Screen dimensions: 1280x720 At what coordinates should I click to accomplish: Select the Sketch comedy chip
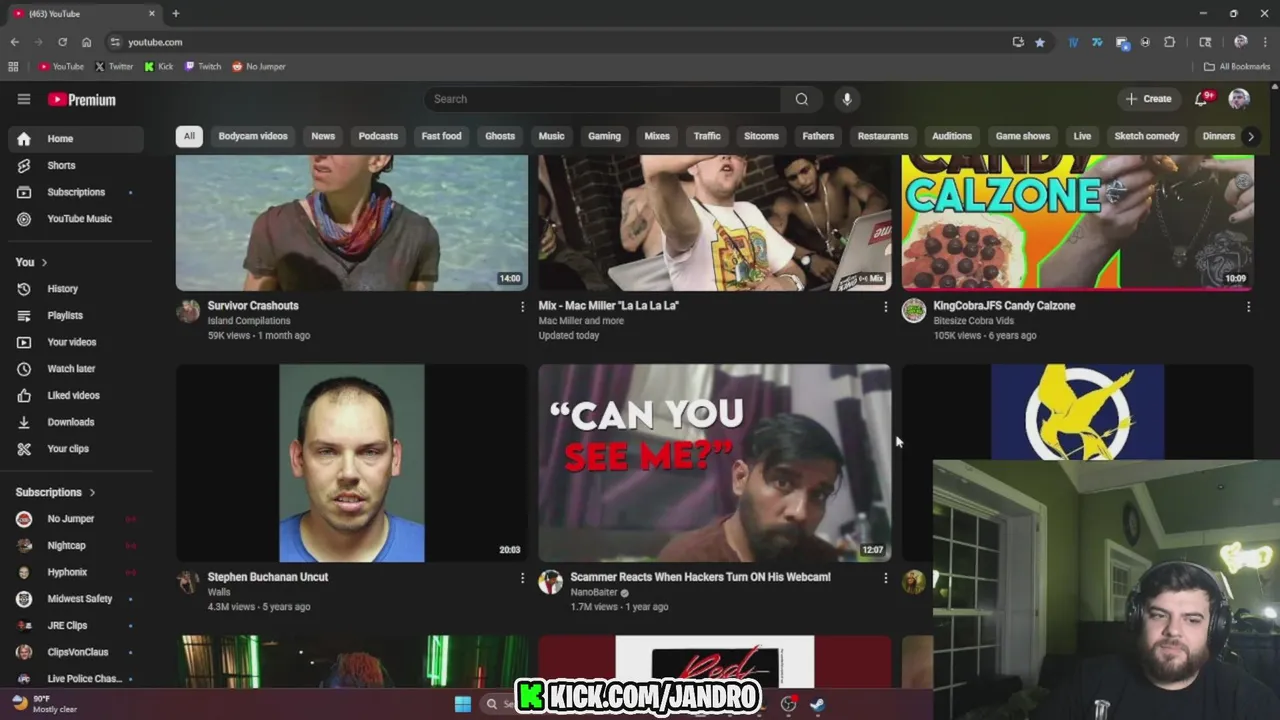pyautogui.click(x=1147, y=136)
